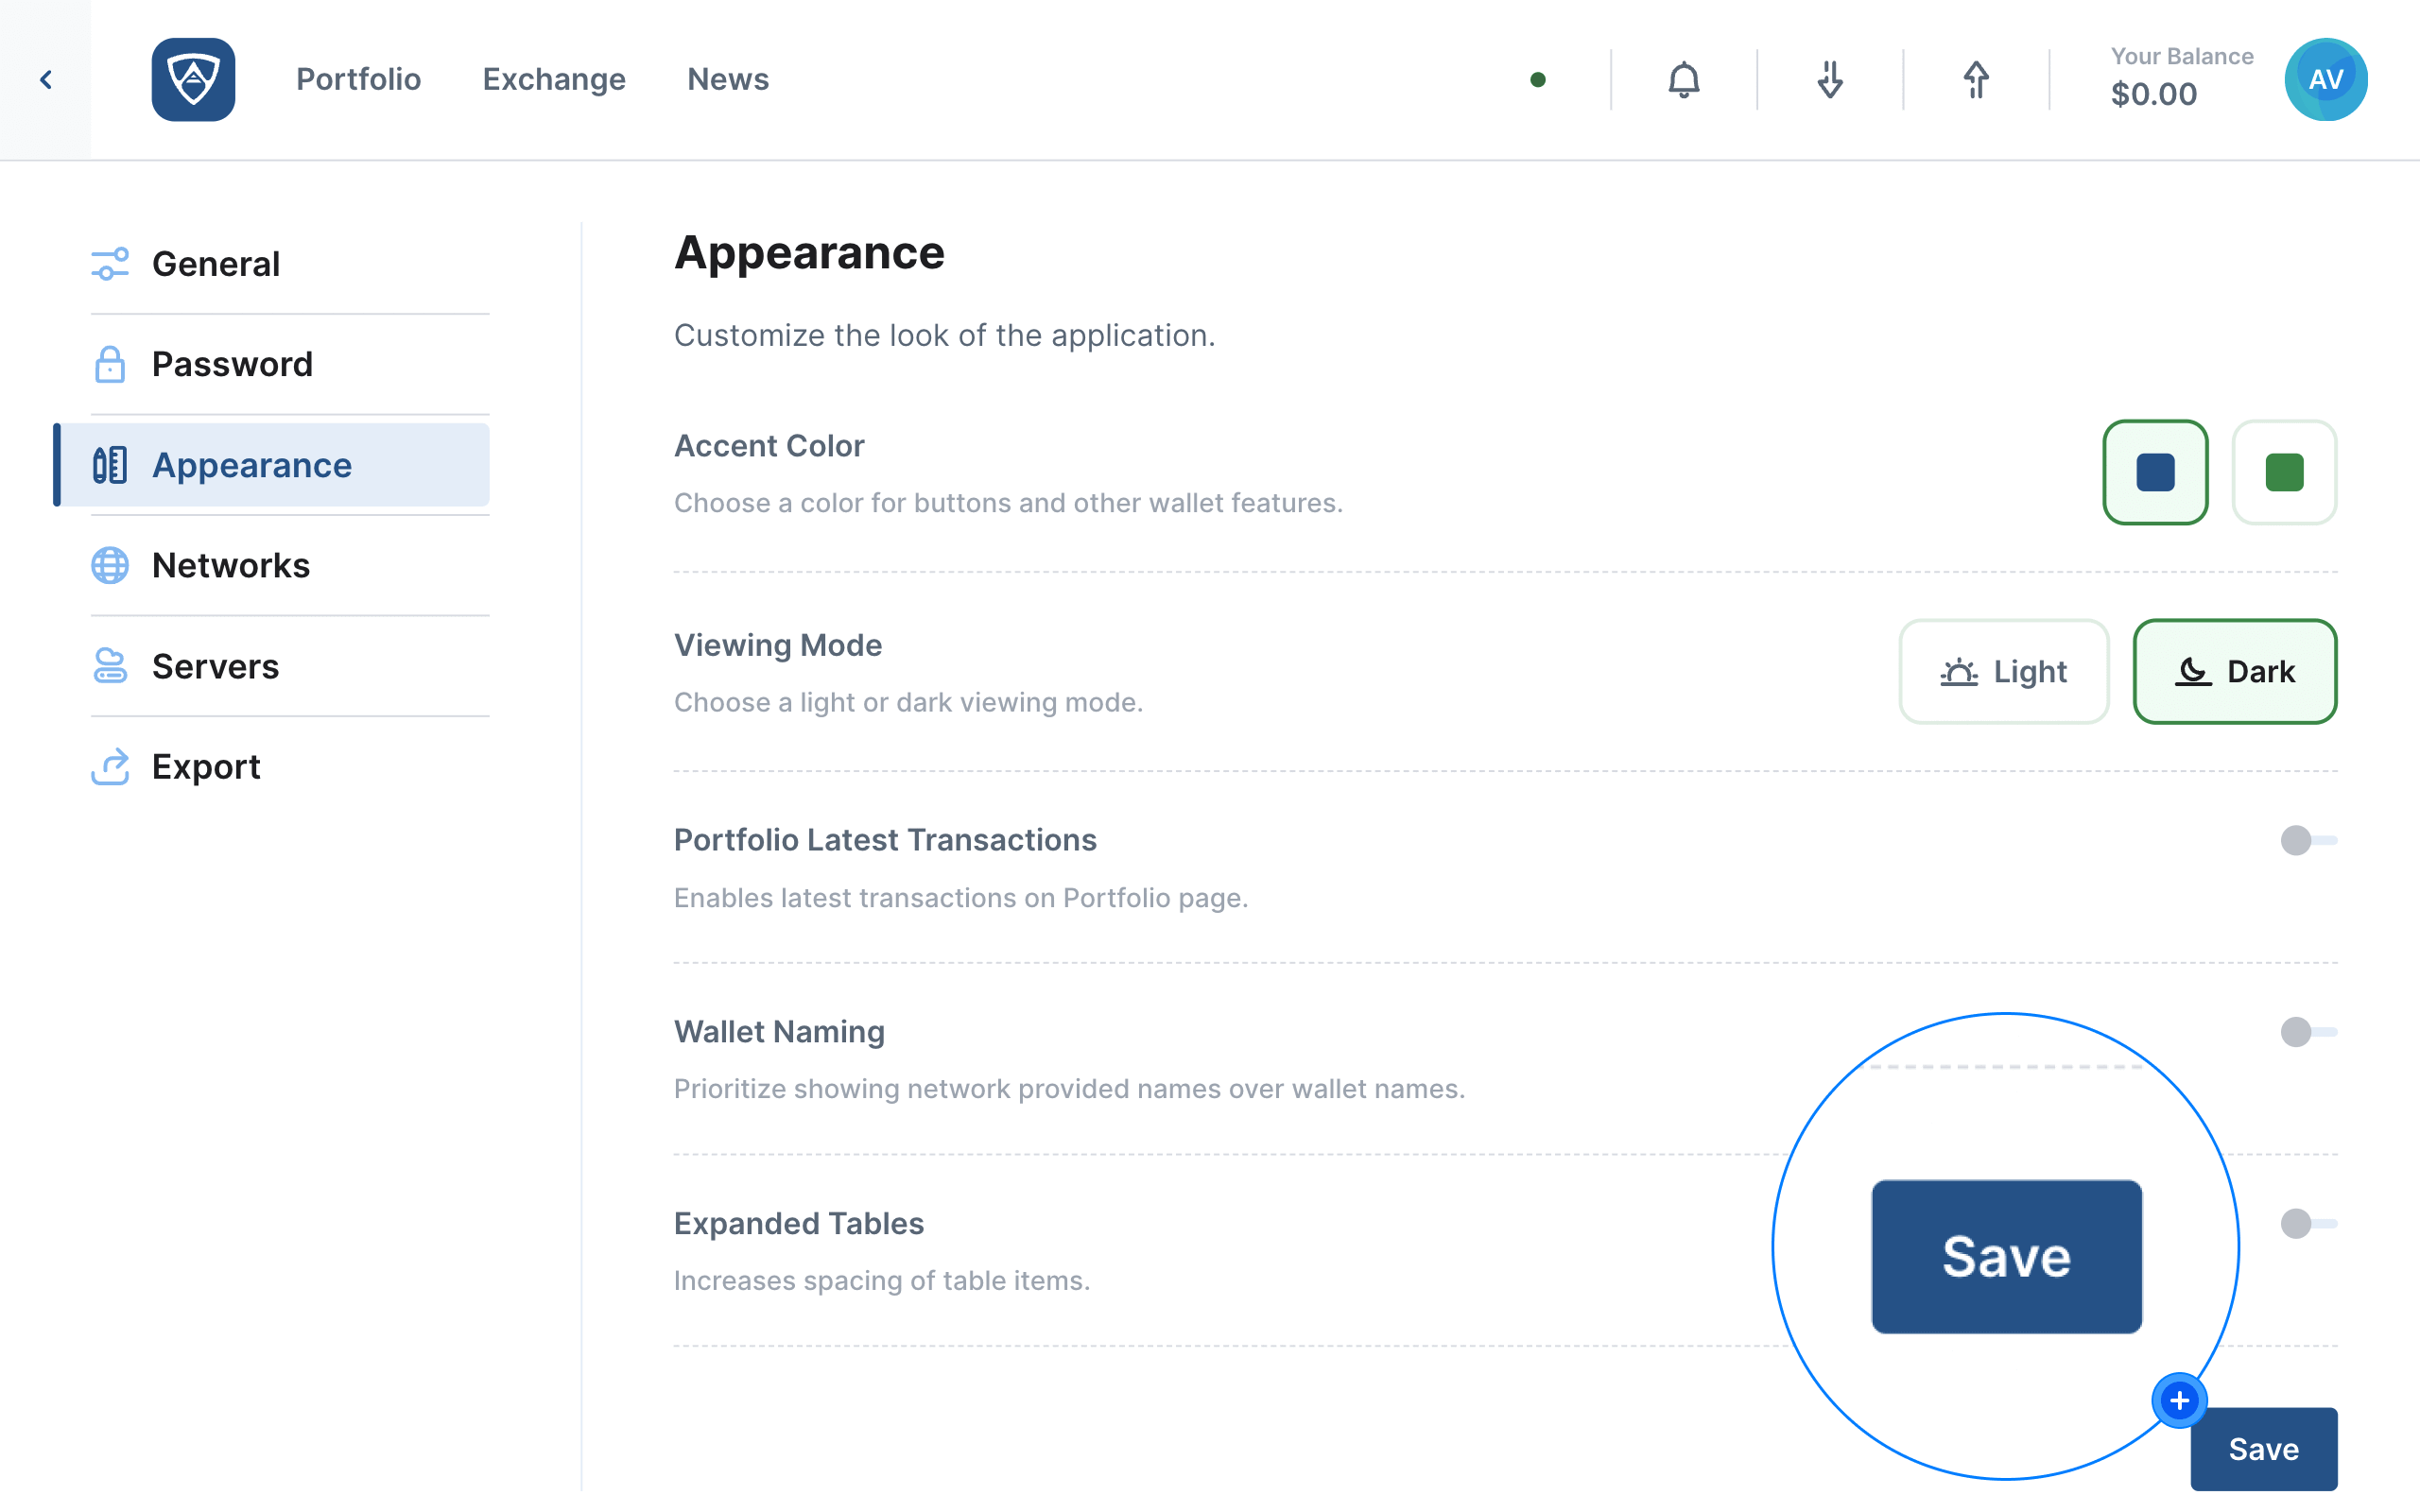
Task: Open the notifications bell
Action: pyautogui.click(x=1684, y=80)
